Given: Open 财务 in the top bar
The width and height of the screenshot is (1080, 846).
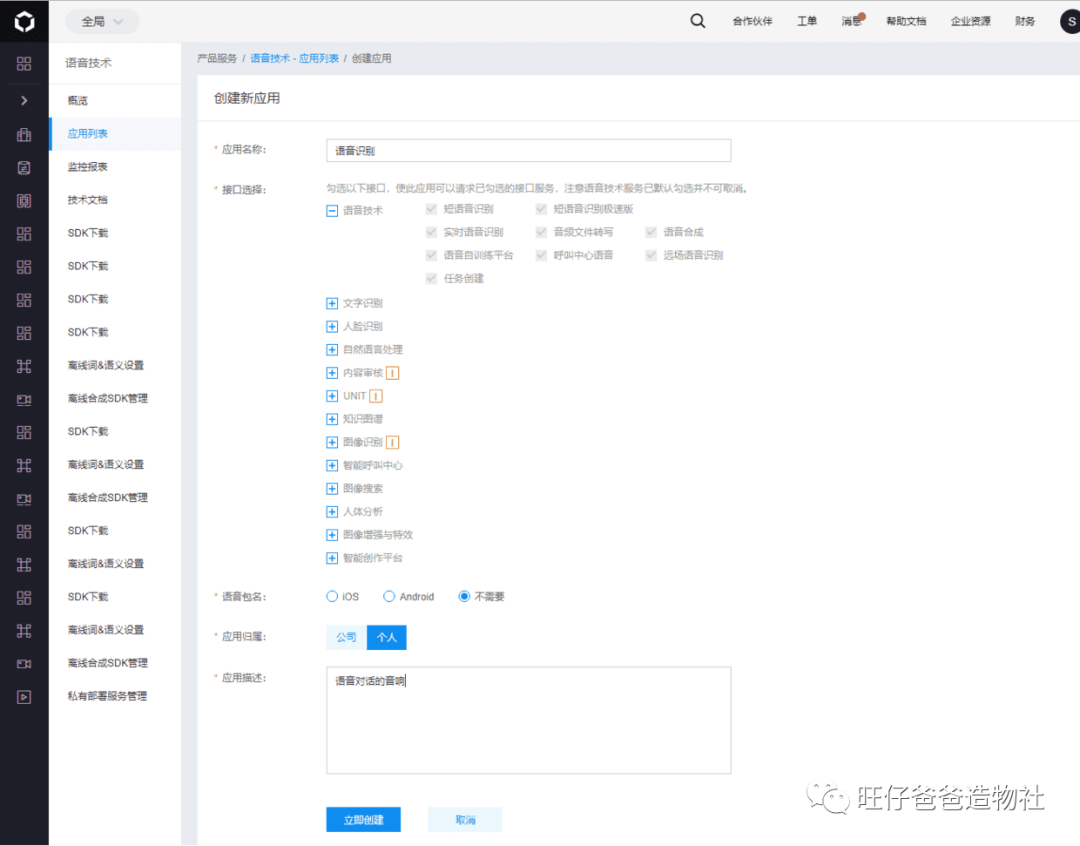Looking at the screenshot, I should pos(1025,21).
